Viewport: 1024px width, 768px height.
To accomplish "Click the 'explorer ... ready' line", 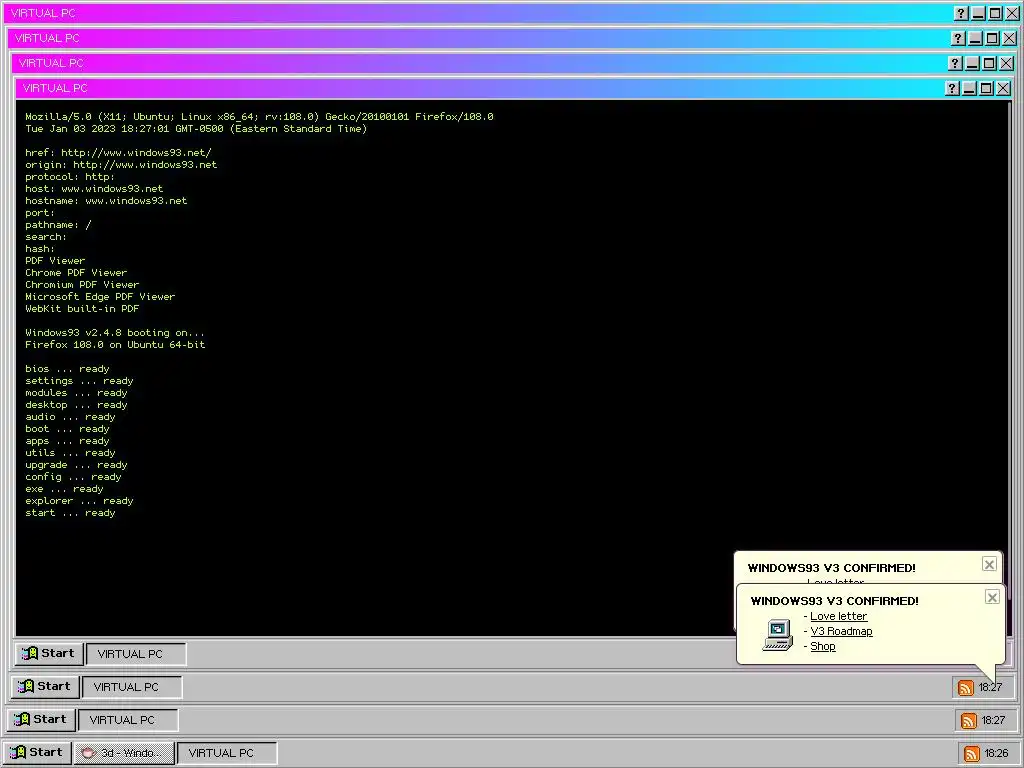I will pyautogui.click(x=79, y=501).
